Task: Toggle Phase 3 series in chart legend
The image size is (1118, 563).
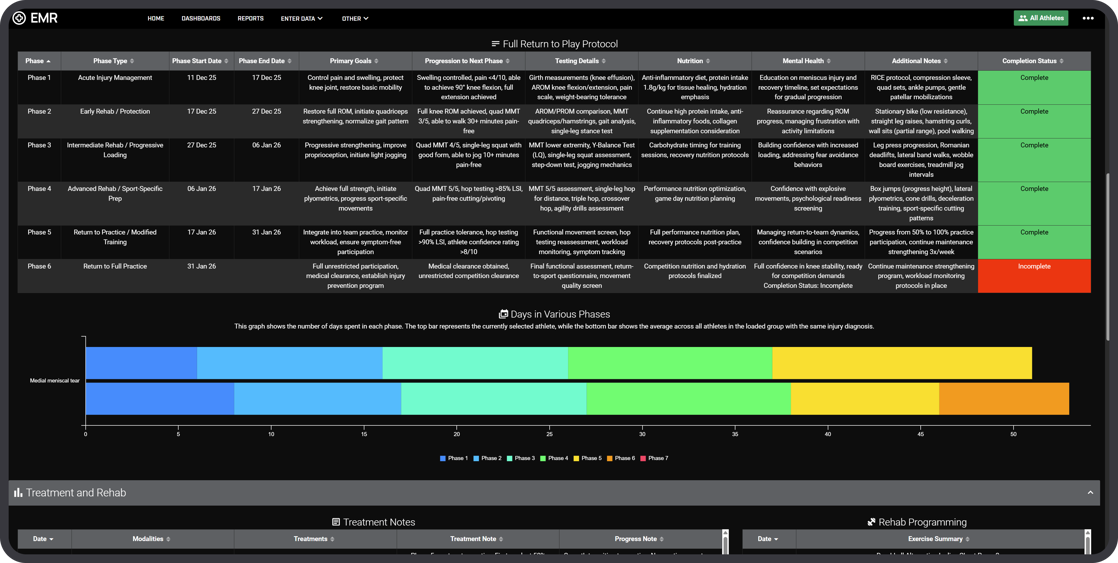Action: tap(520, 458)
